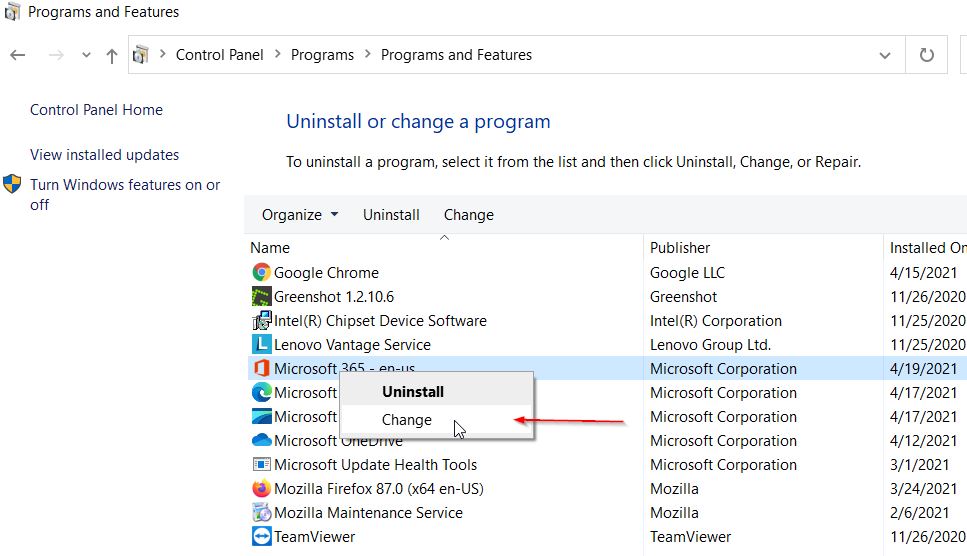
Task: Expand the address bar history dropdown
Action: (884, 55)
